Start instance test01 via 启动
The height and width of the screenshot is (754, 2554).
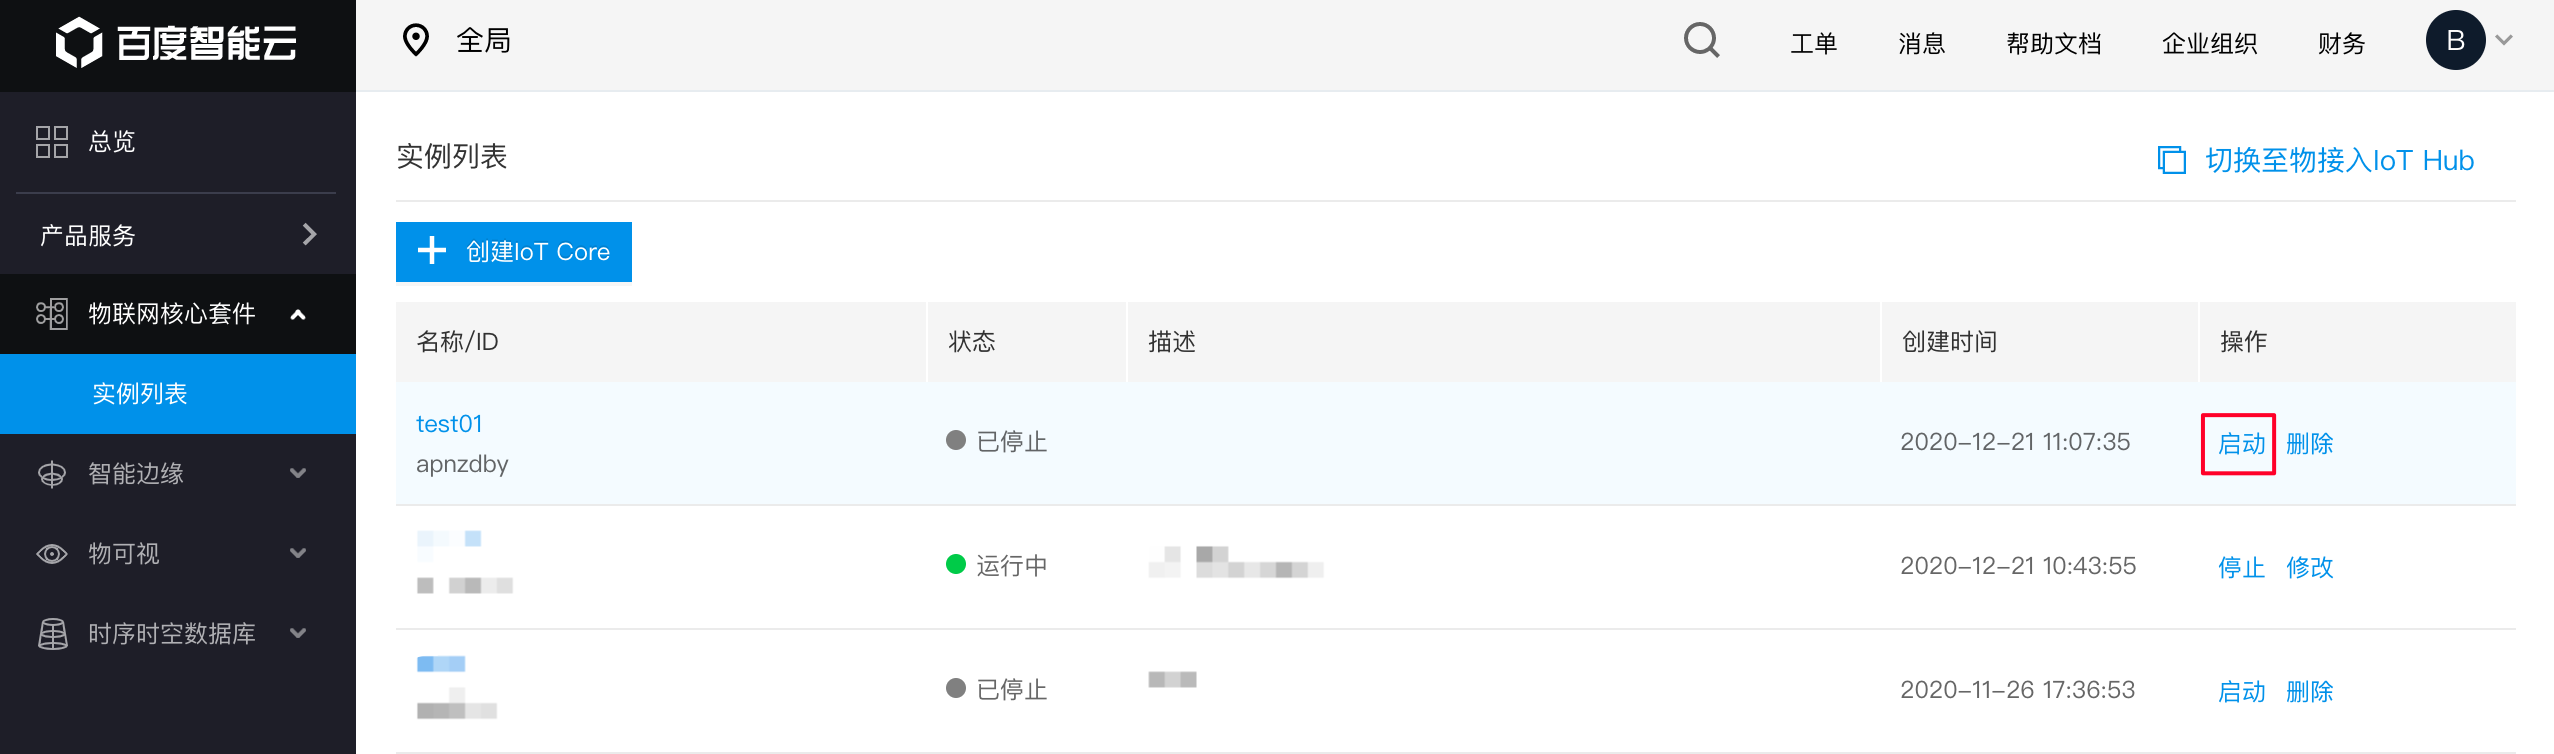(2241, 444)
